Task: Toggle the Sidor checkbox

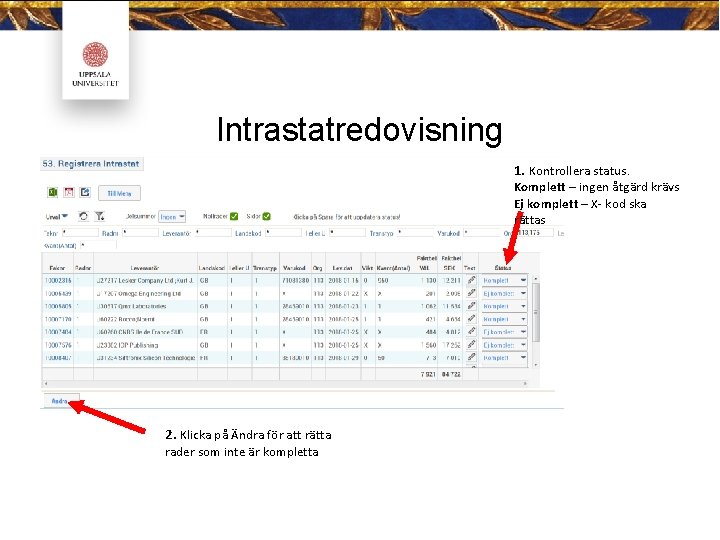Action: click(266, 216)
